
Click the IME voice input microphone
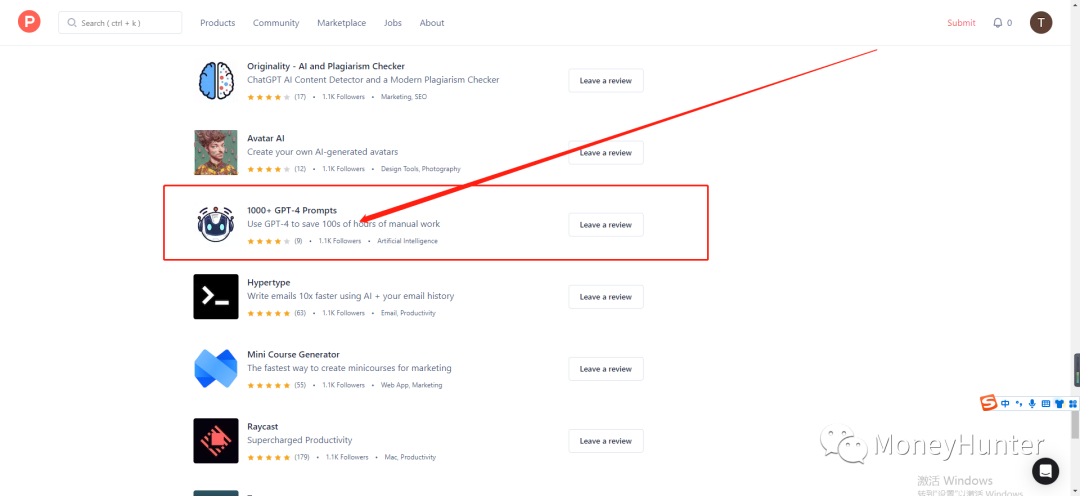pyautogui.click(x=1032, y=404)
